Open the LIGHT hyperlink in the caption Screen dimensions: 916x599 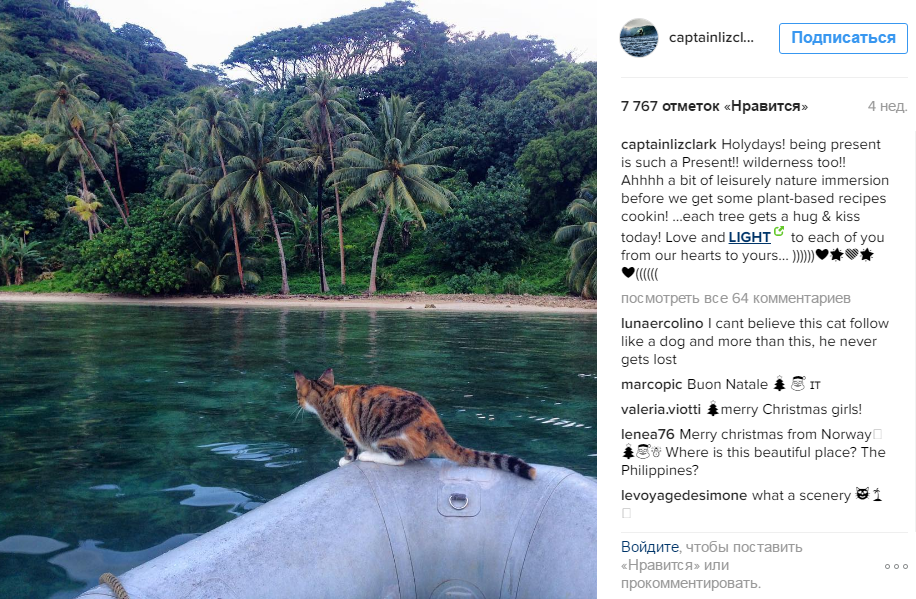(746, 237)
